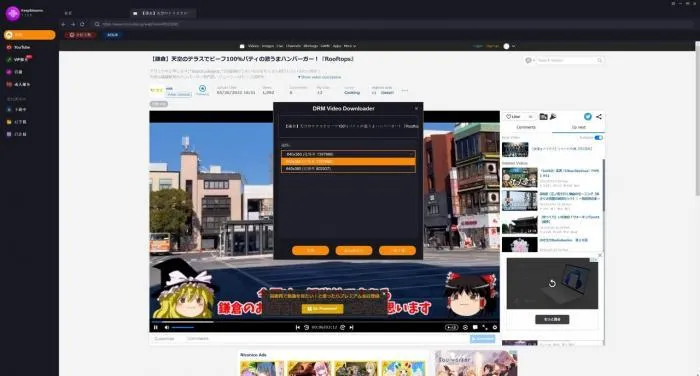700x376 pixels.
Task: Select the open Niconico browser tab
Action: tap(163, 13)
